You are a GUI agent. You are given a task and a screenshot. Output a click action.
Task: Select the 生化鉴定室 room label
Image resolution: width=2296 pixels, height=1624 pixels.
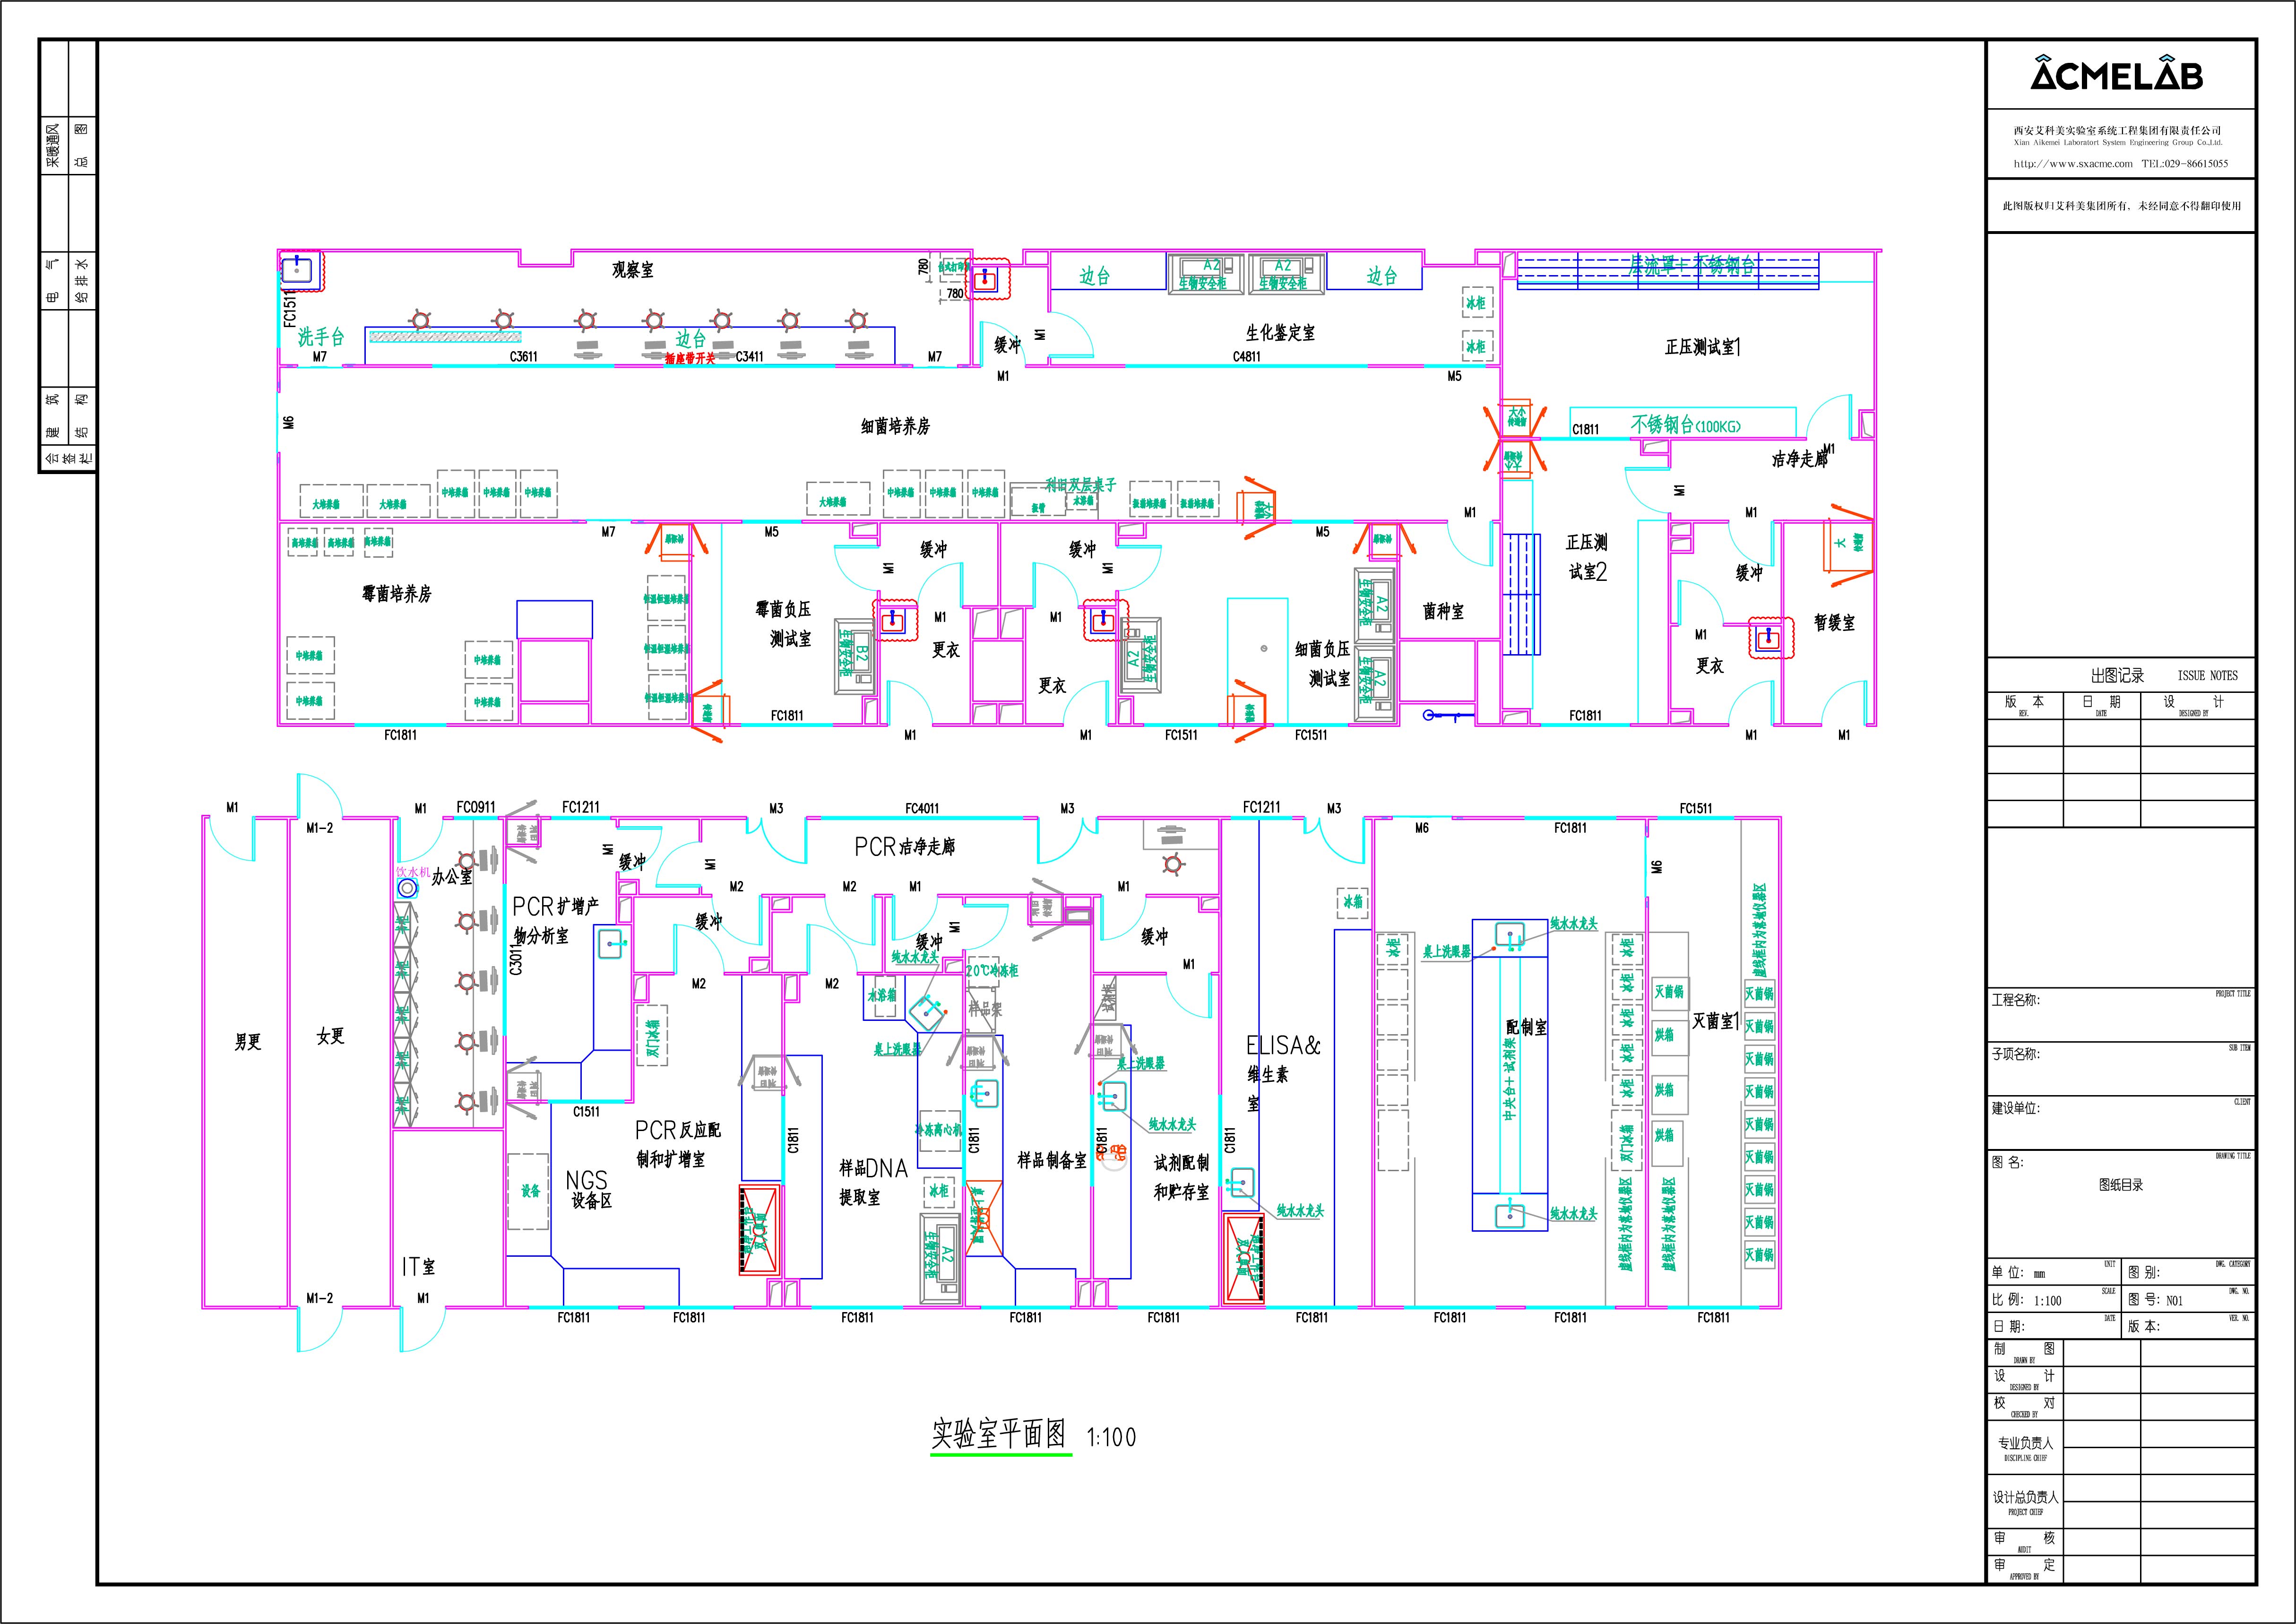pyautogui.click(x=1280, y=333)
